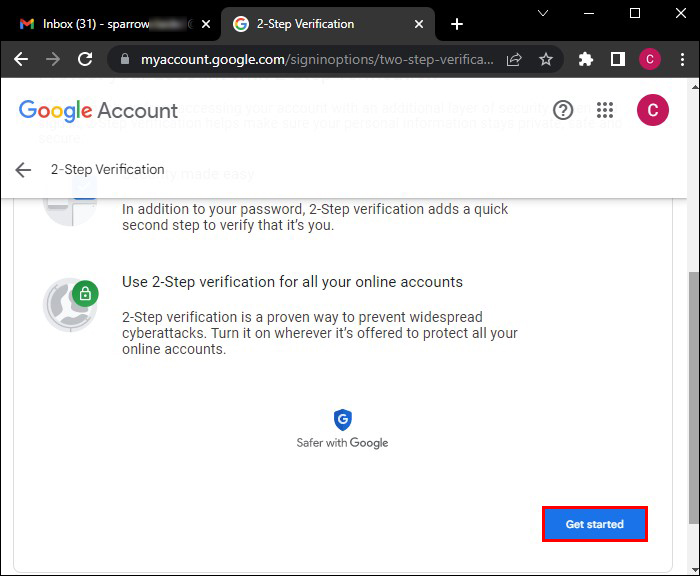Return using the 2-Step Verification back arrow
The width and height of the screenshot is (700, 576).
pos(23,170)
